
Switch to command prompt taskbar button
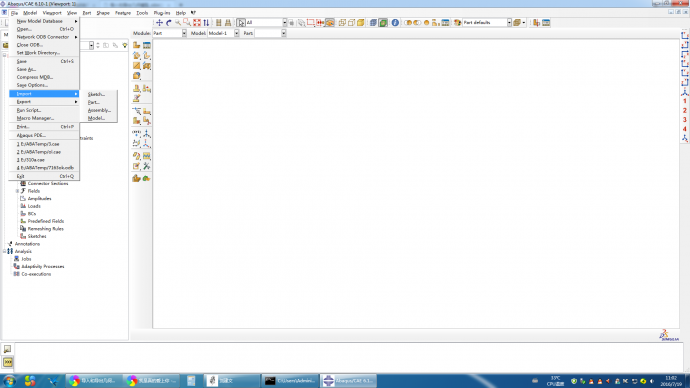point(290,381)
